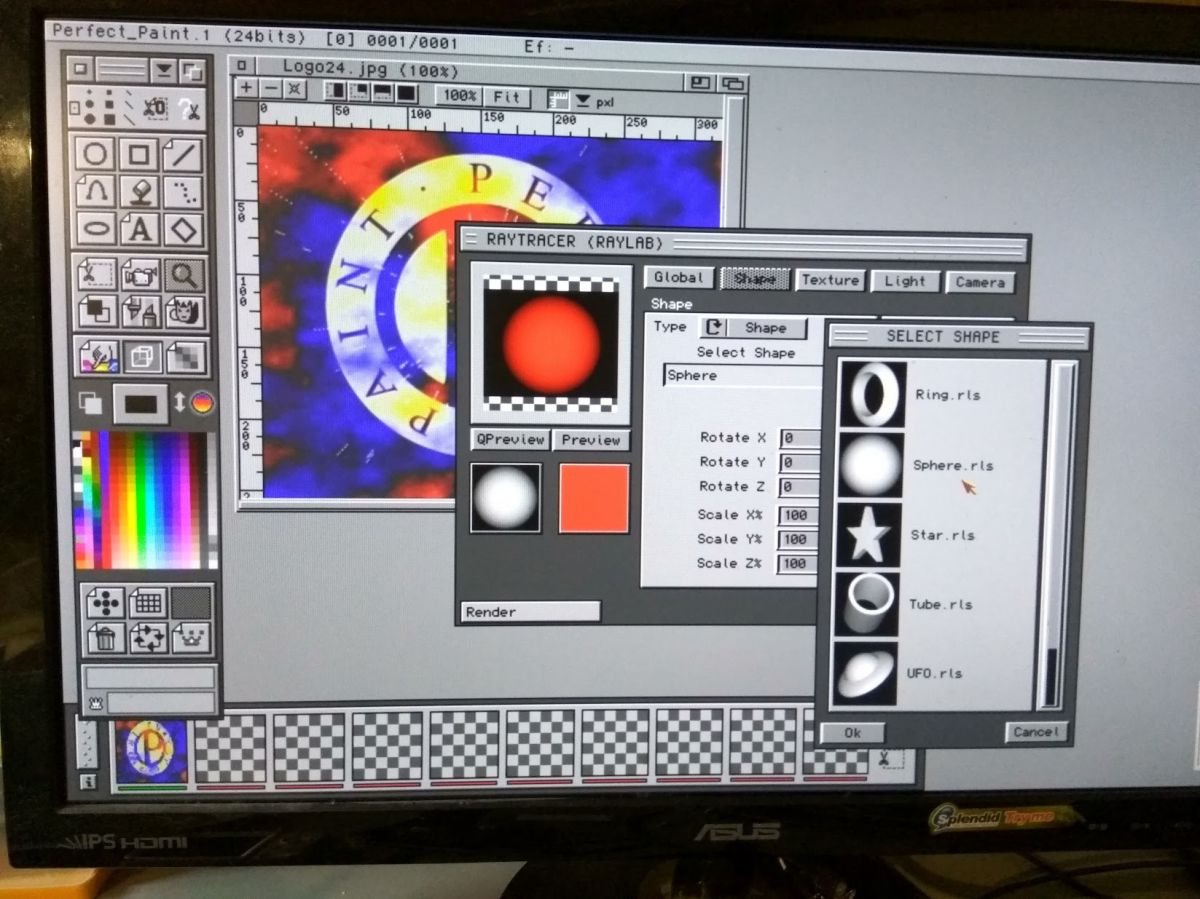Open the drawing pens and markers tool
Viewport: 1200px width, 899px height.
tap(141, 311)
